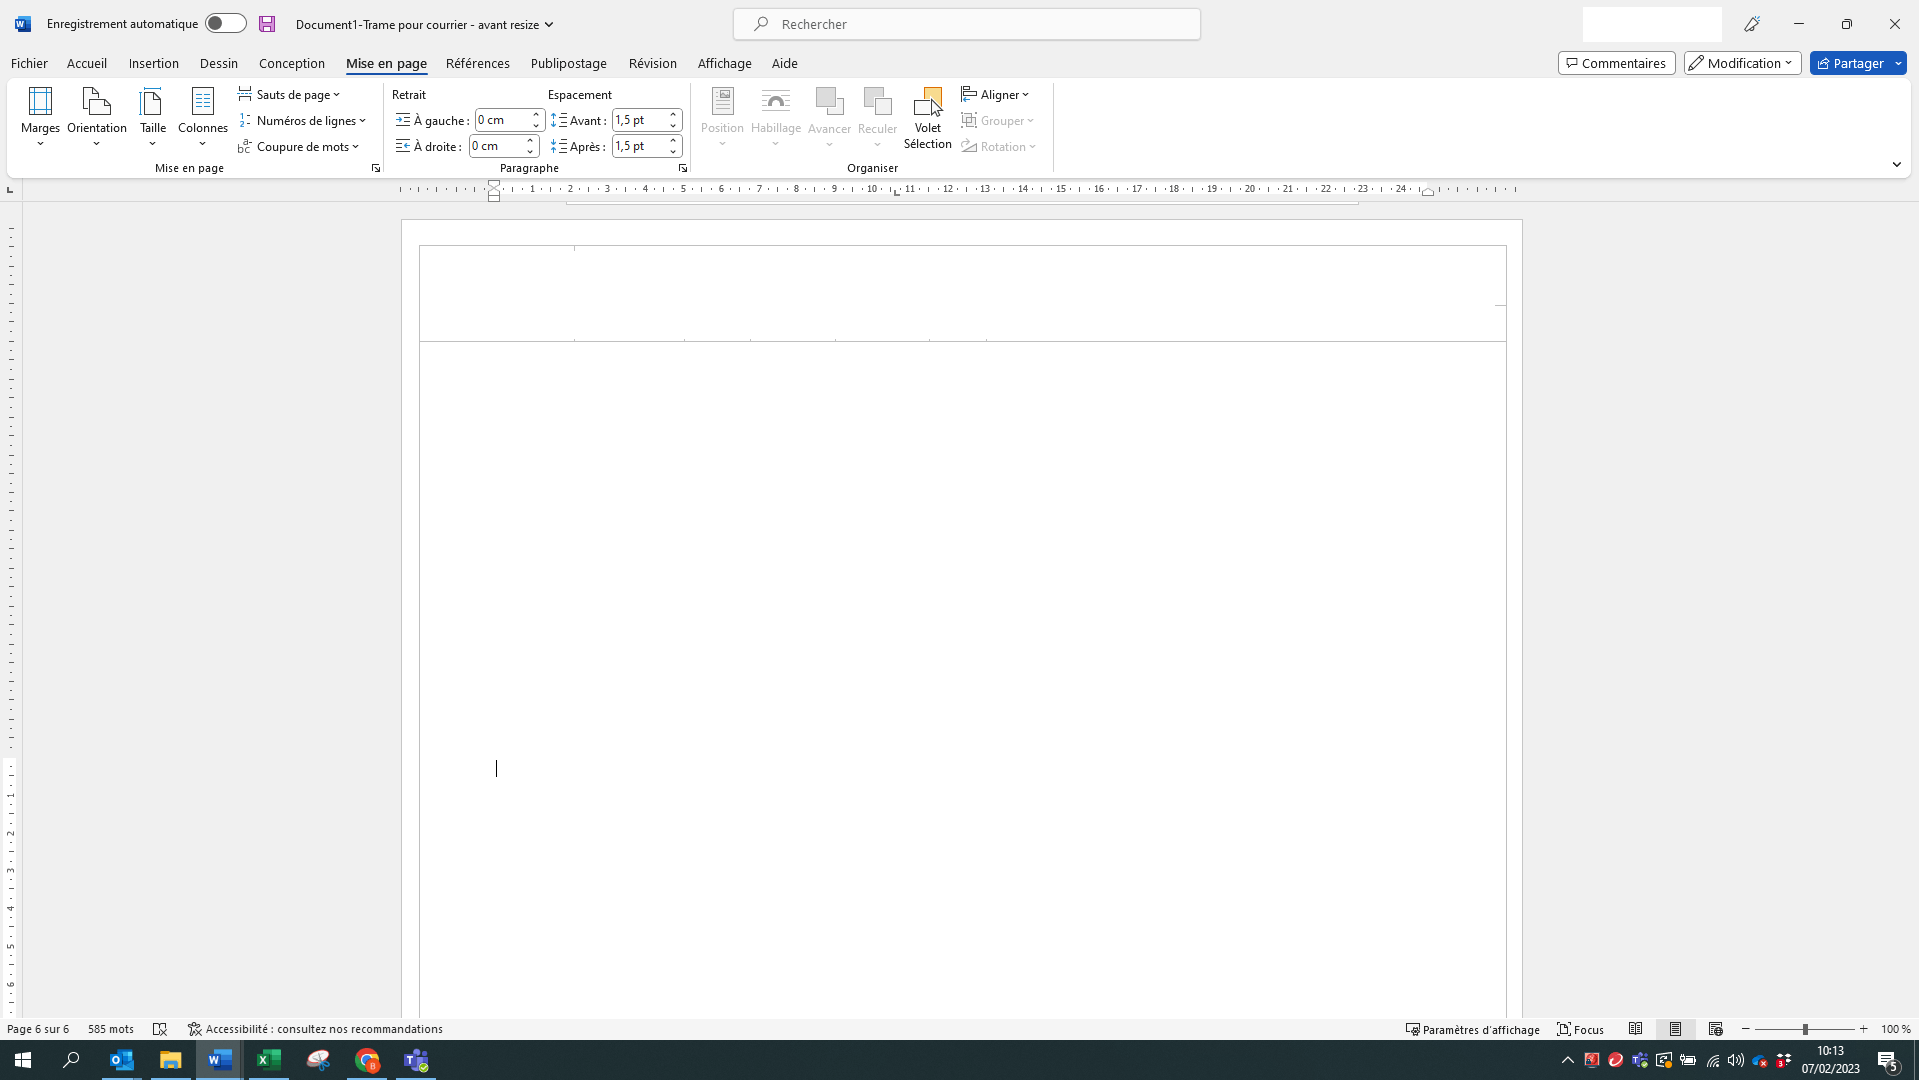Click the 585 mots word count
Screen dimensions: 1919x1080
pyautogui.click(x=111, y=1029)
